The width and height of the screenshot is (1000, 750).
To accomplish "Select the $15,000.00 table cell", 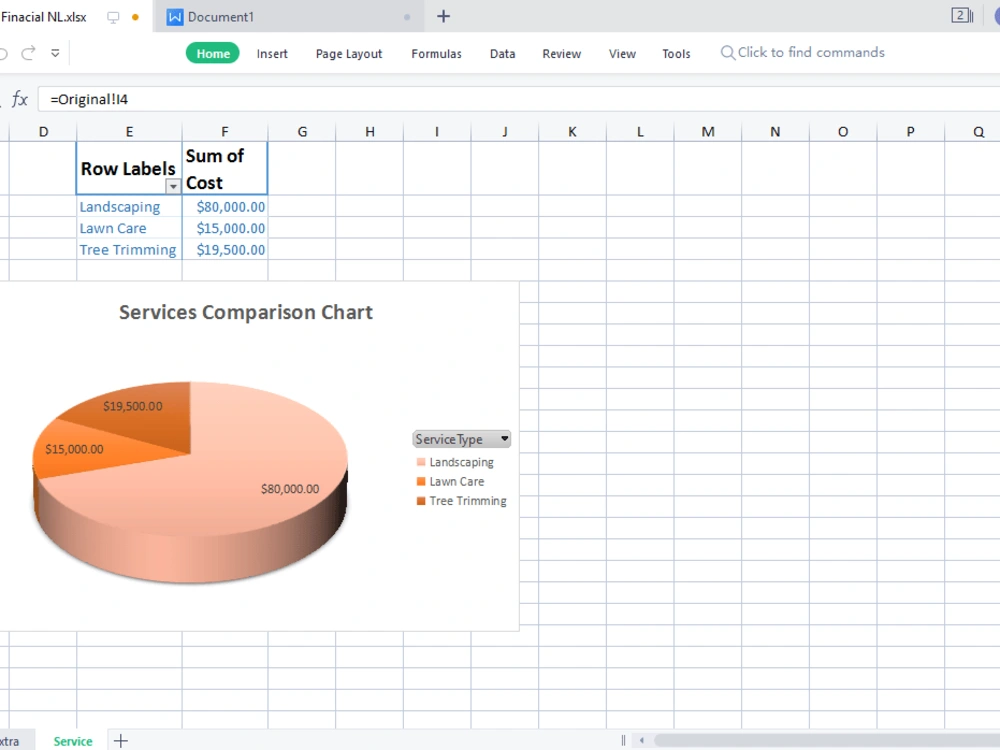I will coord(224,228).
